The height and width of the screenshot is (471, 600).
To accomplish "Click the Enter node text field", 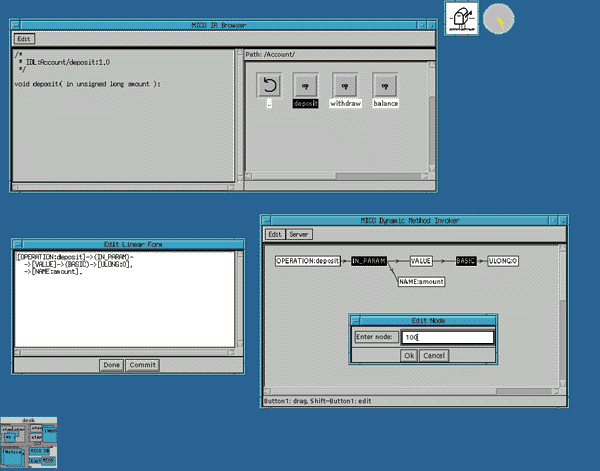I will tap(447, 337).
